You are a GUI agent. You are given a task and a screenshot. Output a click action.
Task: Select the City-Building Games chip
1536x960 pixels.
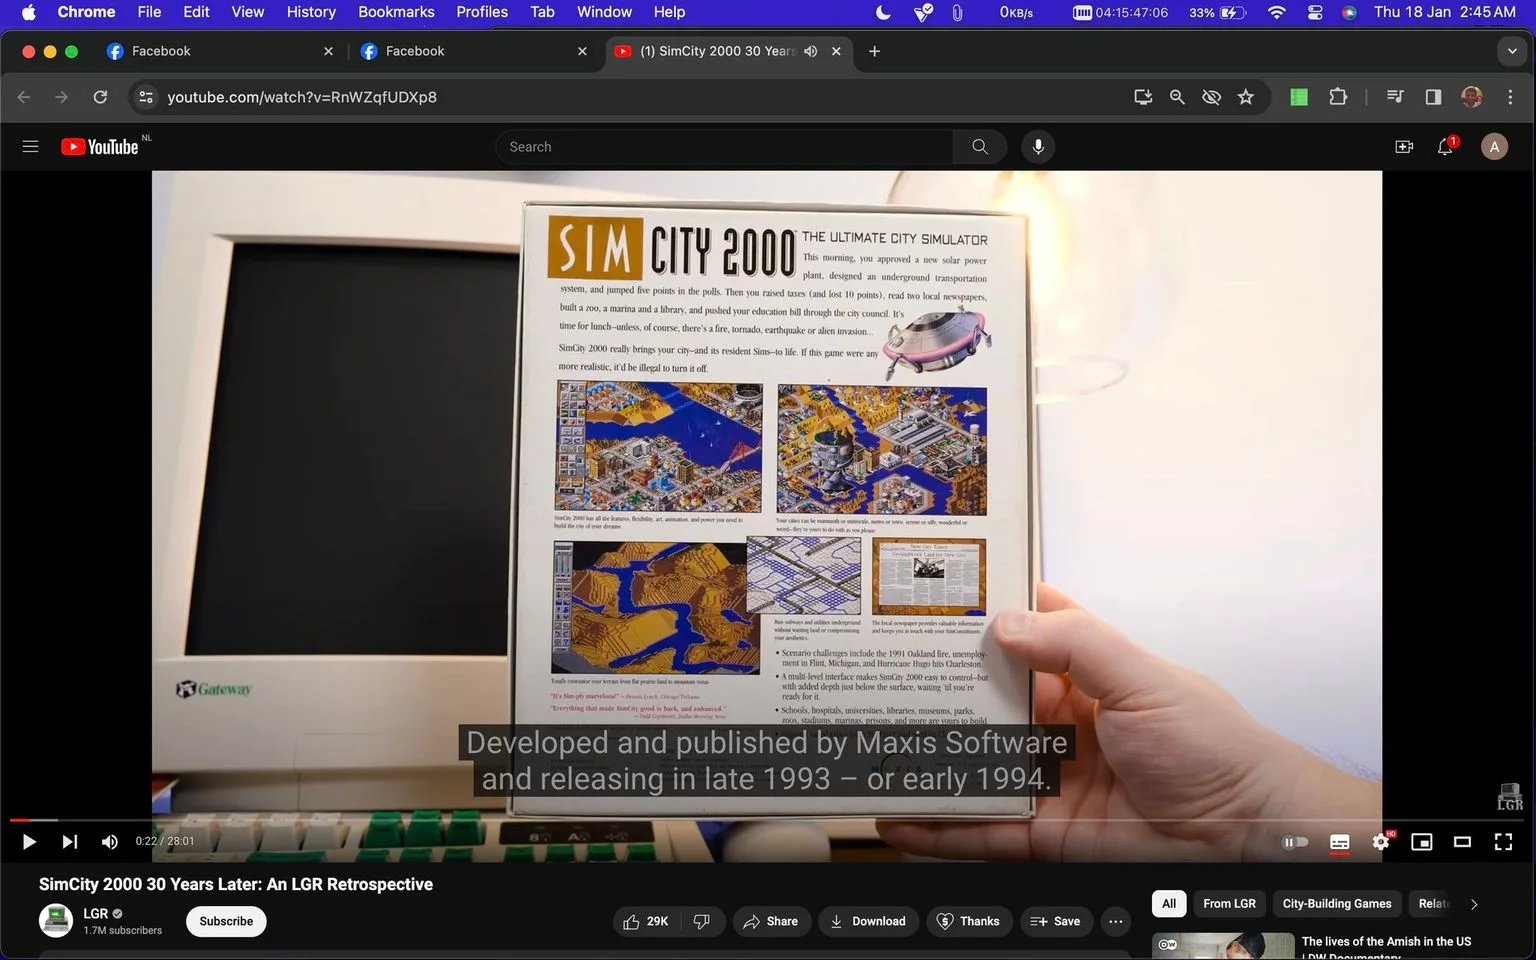tap(1337, 904)
